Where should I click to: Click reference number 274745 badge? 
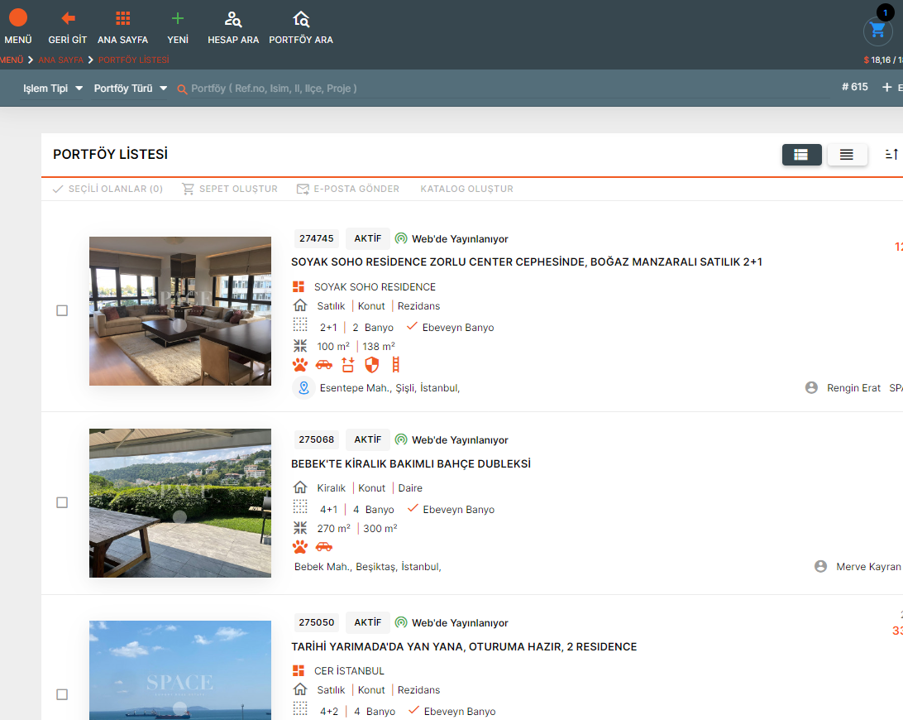click(316, 238)
